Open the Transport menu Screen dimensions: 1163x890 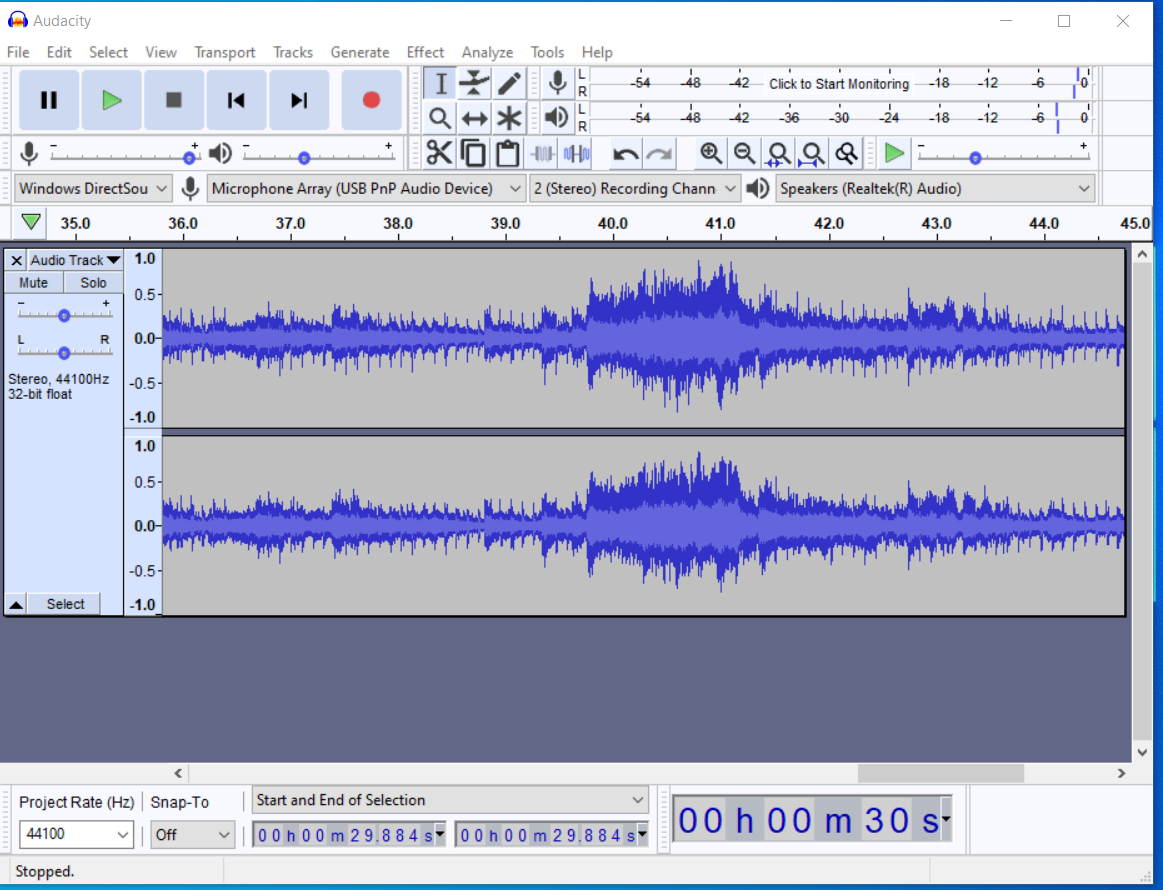coord(225,52)
